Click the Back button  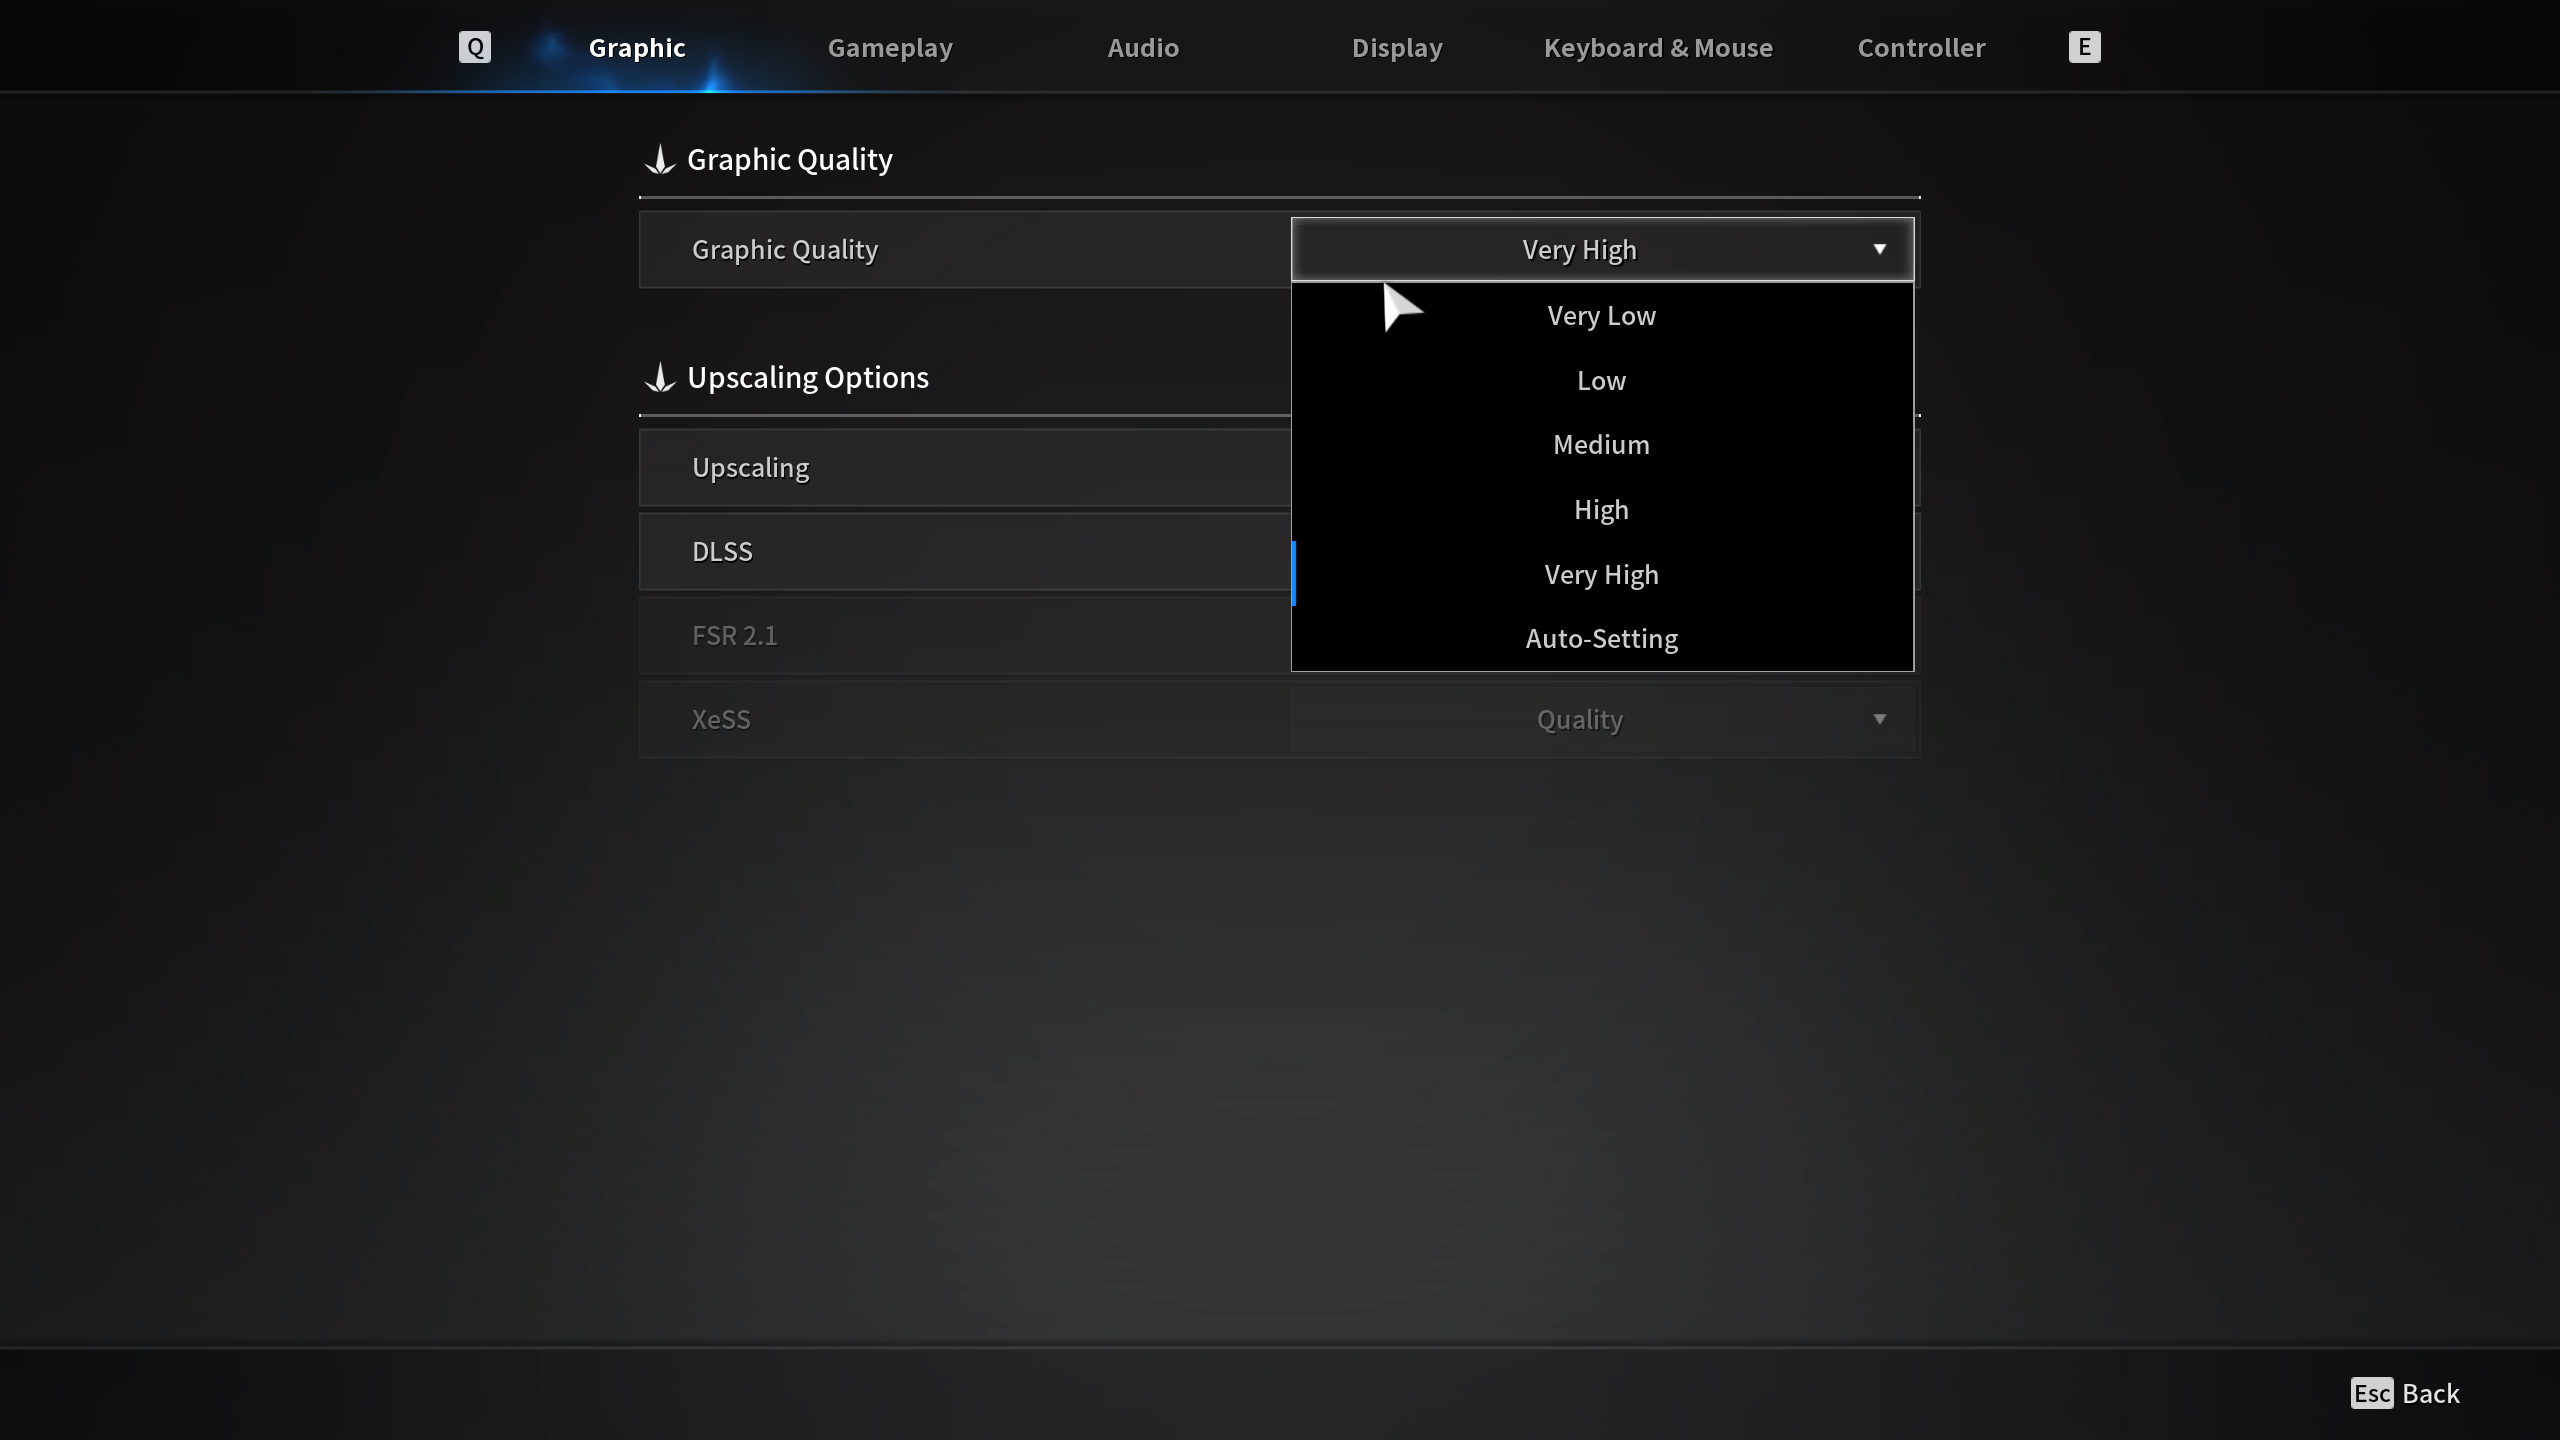click(2430, 1393)
